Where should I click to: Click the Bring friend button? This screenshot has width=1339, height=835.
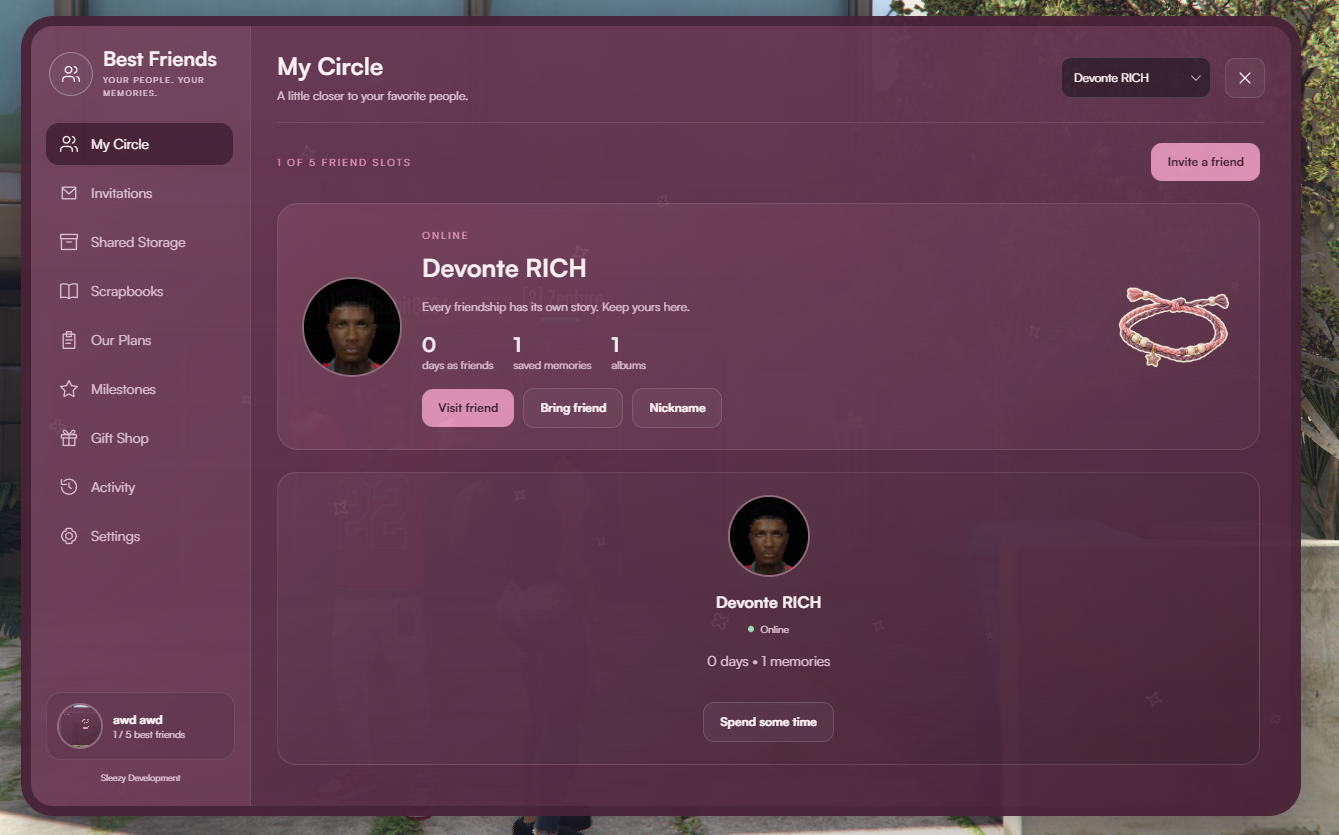pyautogui.click(x=573, y=408)
